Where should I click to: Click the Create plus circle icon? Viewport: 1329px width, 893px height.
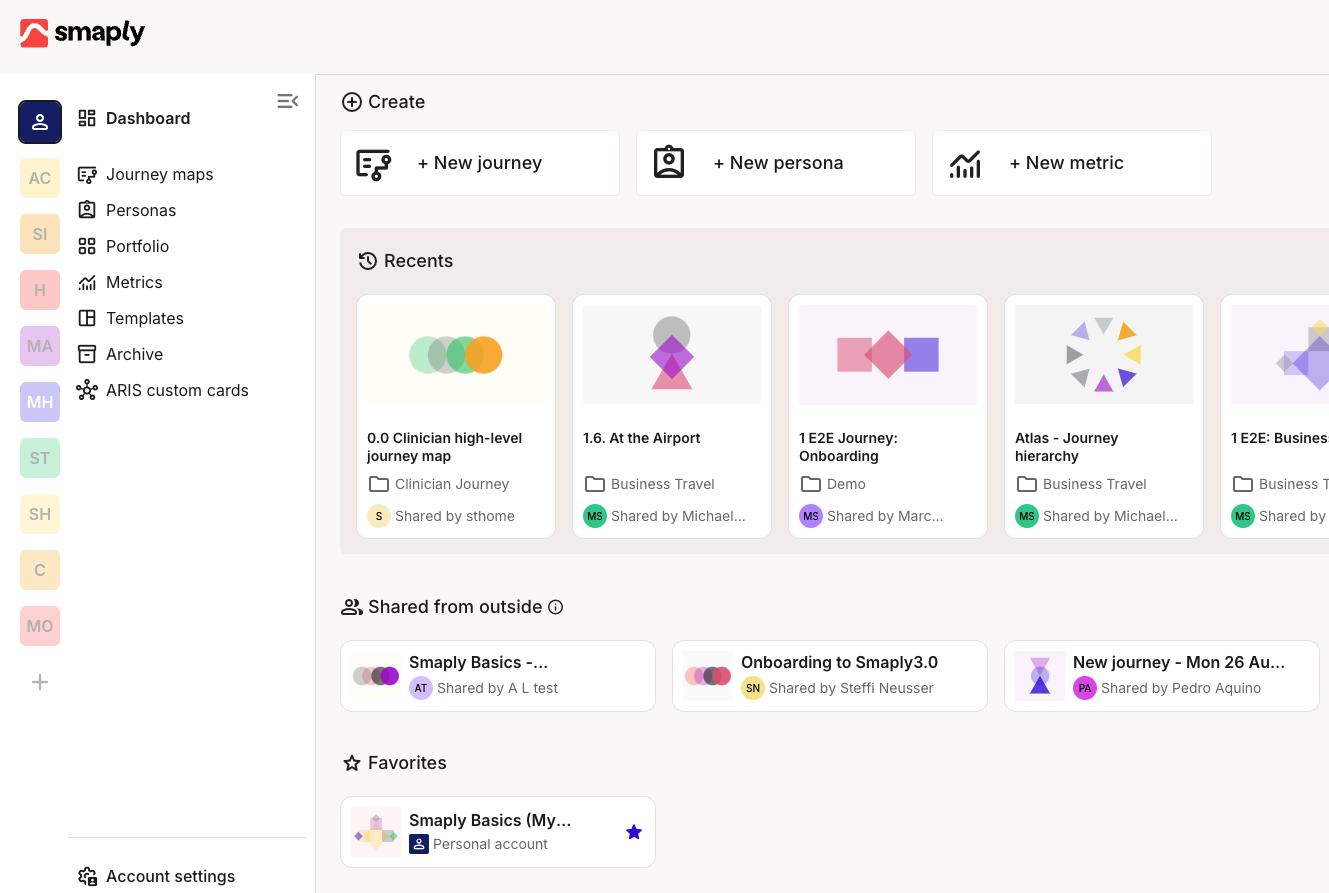pos(352,102)
